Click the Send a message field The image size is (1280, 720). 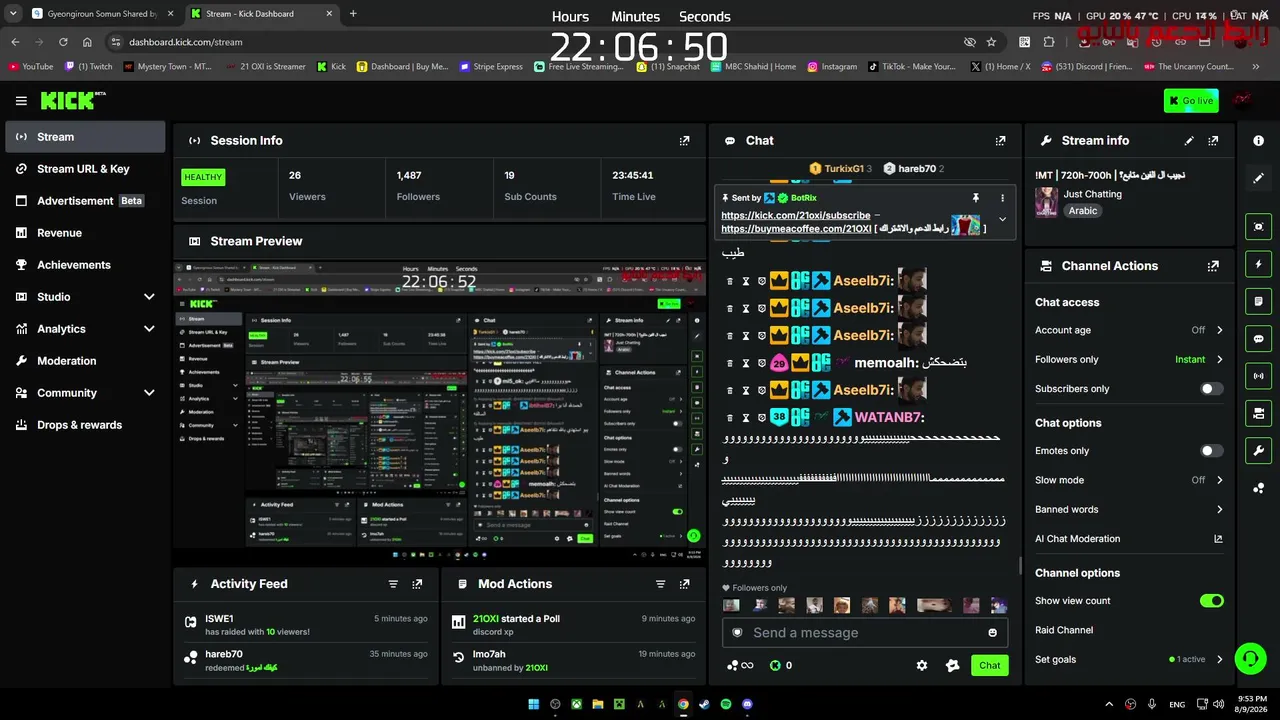click(x=866, y=633)
